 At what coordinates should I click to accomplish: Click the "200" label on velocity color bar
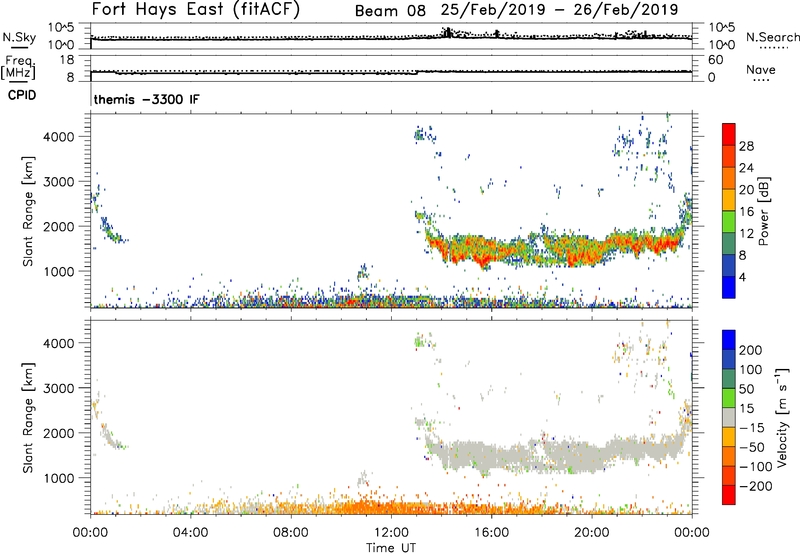click(x=751, y=350)
